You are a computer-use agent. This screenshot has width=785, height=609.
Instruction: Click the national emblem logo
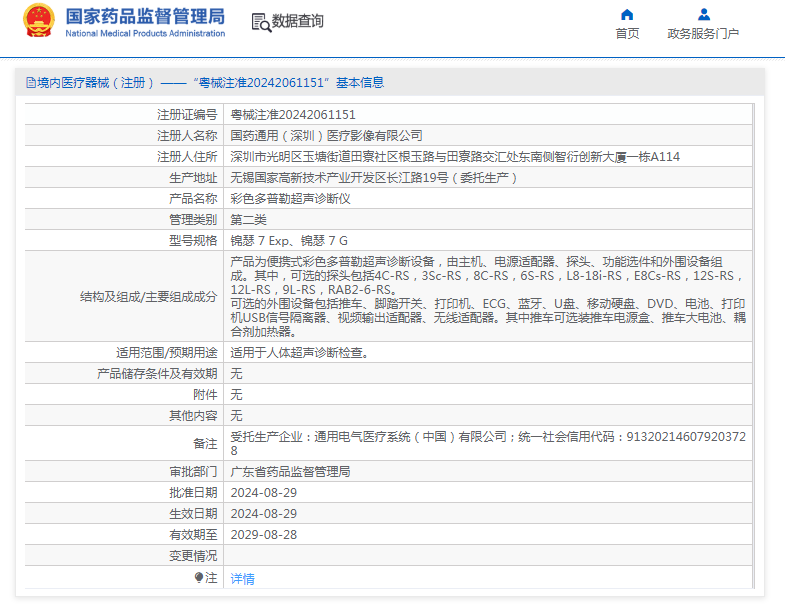coord(39,21)
